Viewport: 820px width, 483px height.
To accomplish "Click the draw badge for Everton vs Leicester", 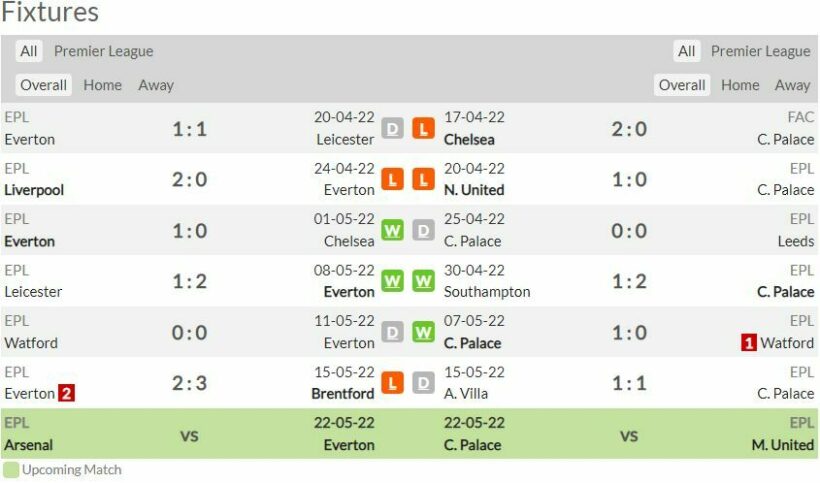I will click(393, 129).
